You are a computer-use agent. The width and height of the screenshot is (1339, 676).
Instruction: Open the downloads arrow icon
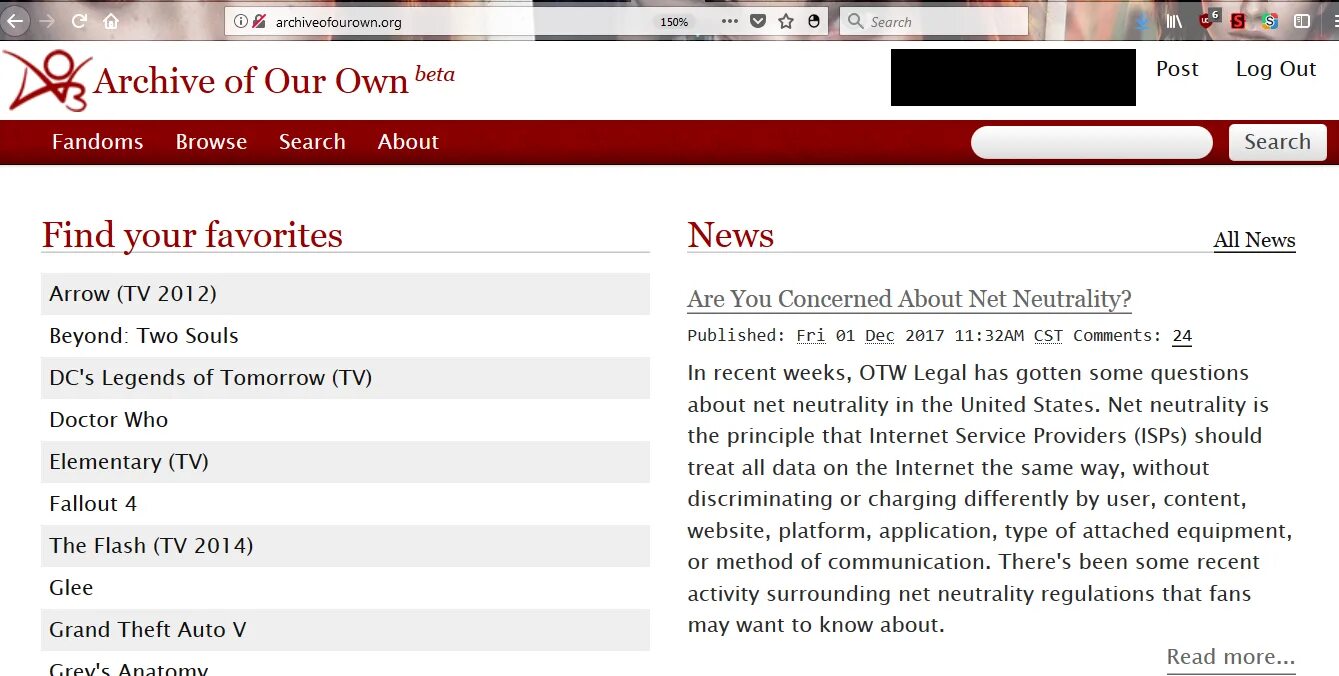point(1144,21)
